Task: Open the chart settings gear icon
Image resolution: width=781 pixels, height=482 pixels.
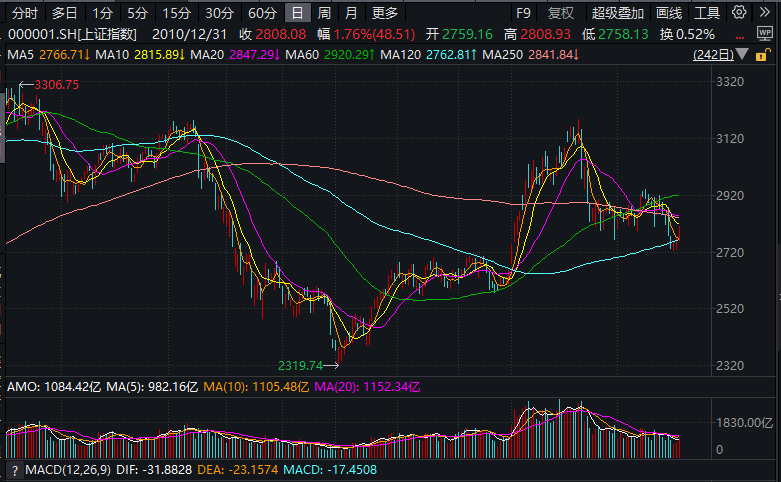Action: pyautogui.click(x=738, y=13)
